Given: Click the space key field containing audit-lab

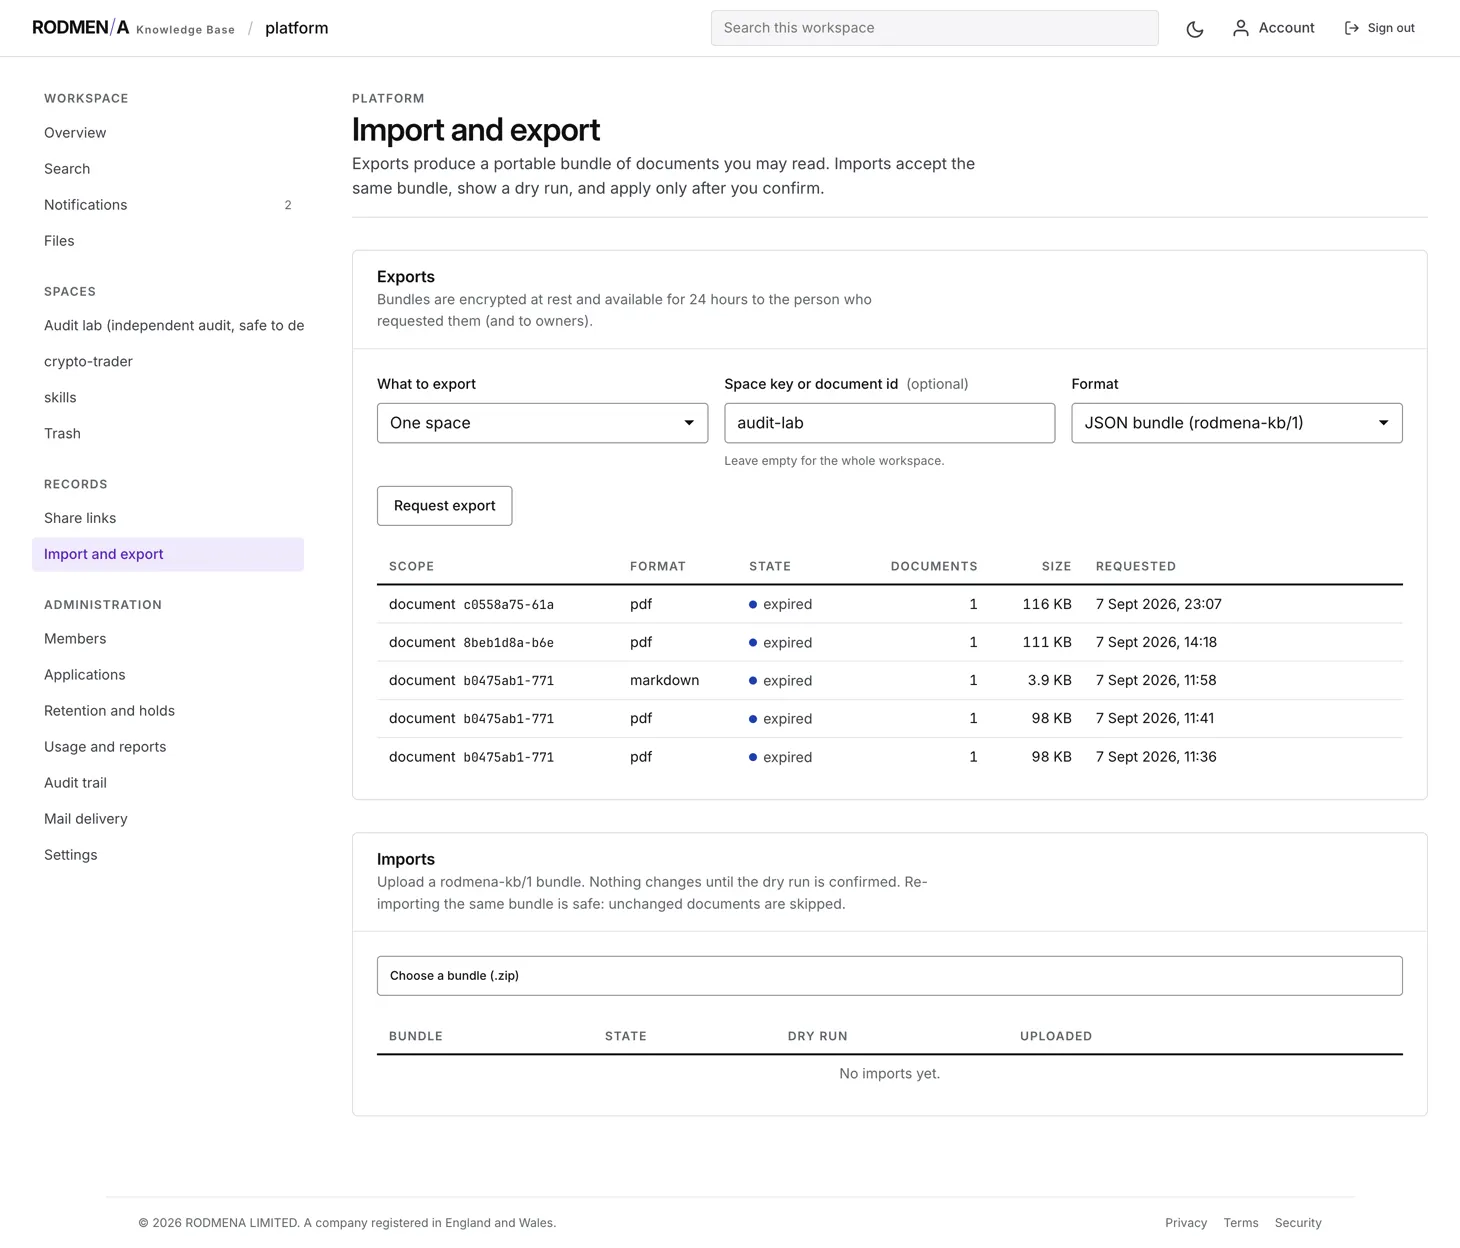Looking at the screenshot, I should [x=889, y=423].
